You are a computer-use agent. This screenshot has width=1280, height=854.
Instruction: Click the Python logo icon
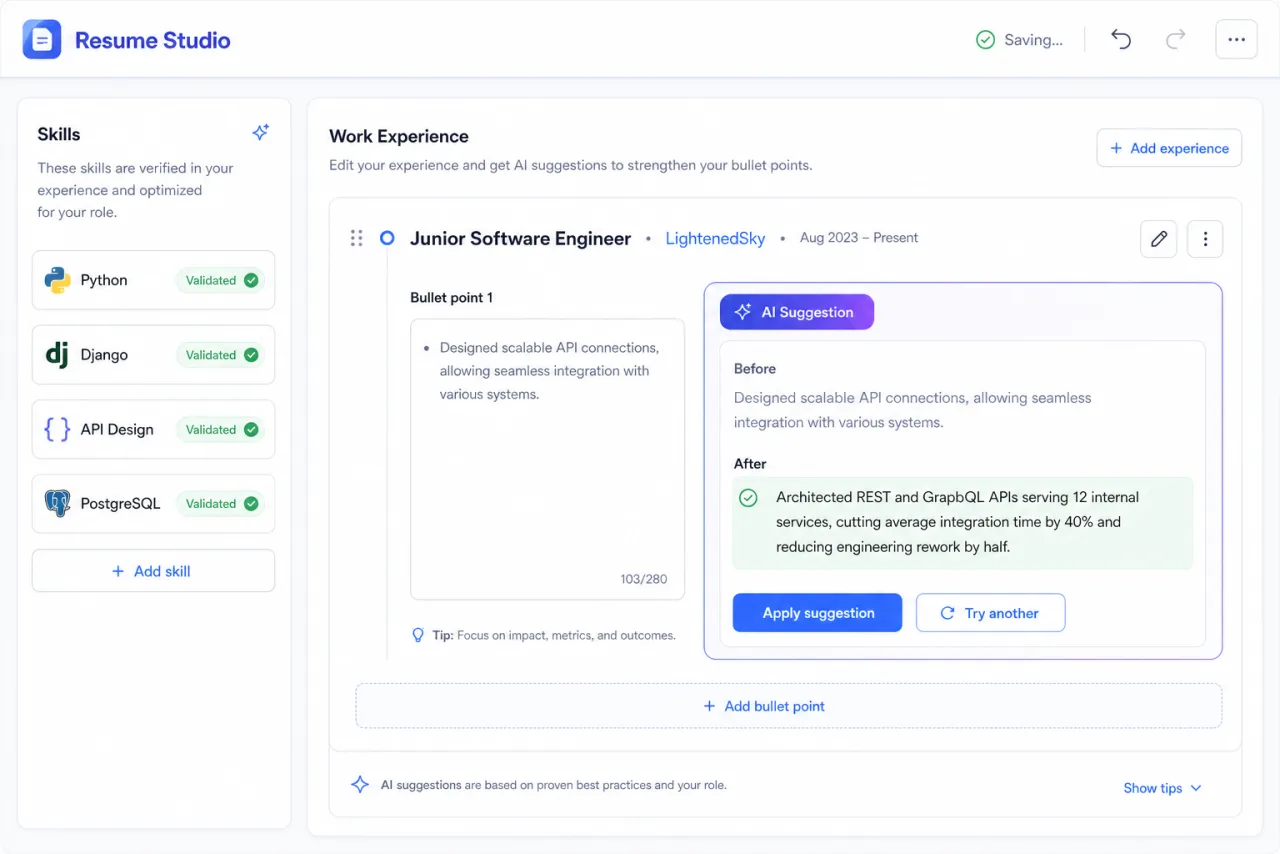click(x=57, y=280)
